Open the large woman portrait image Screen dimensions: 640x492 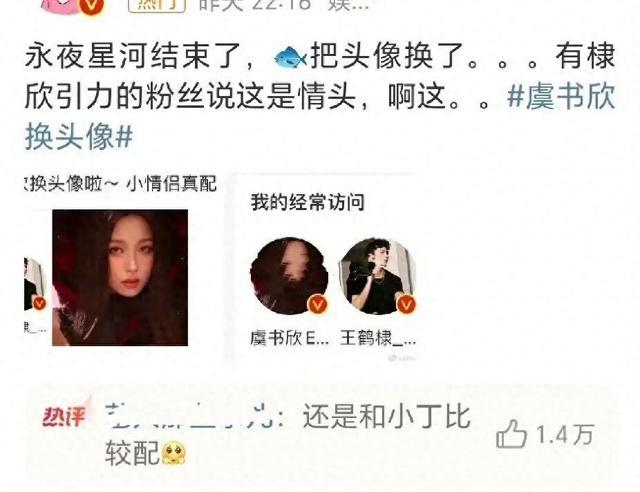pyautogui.click(x=120, y=278)
